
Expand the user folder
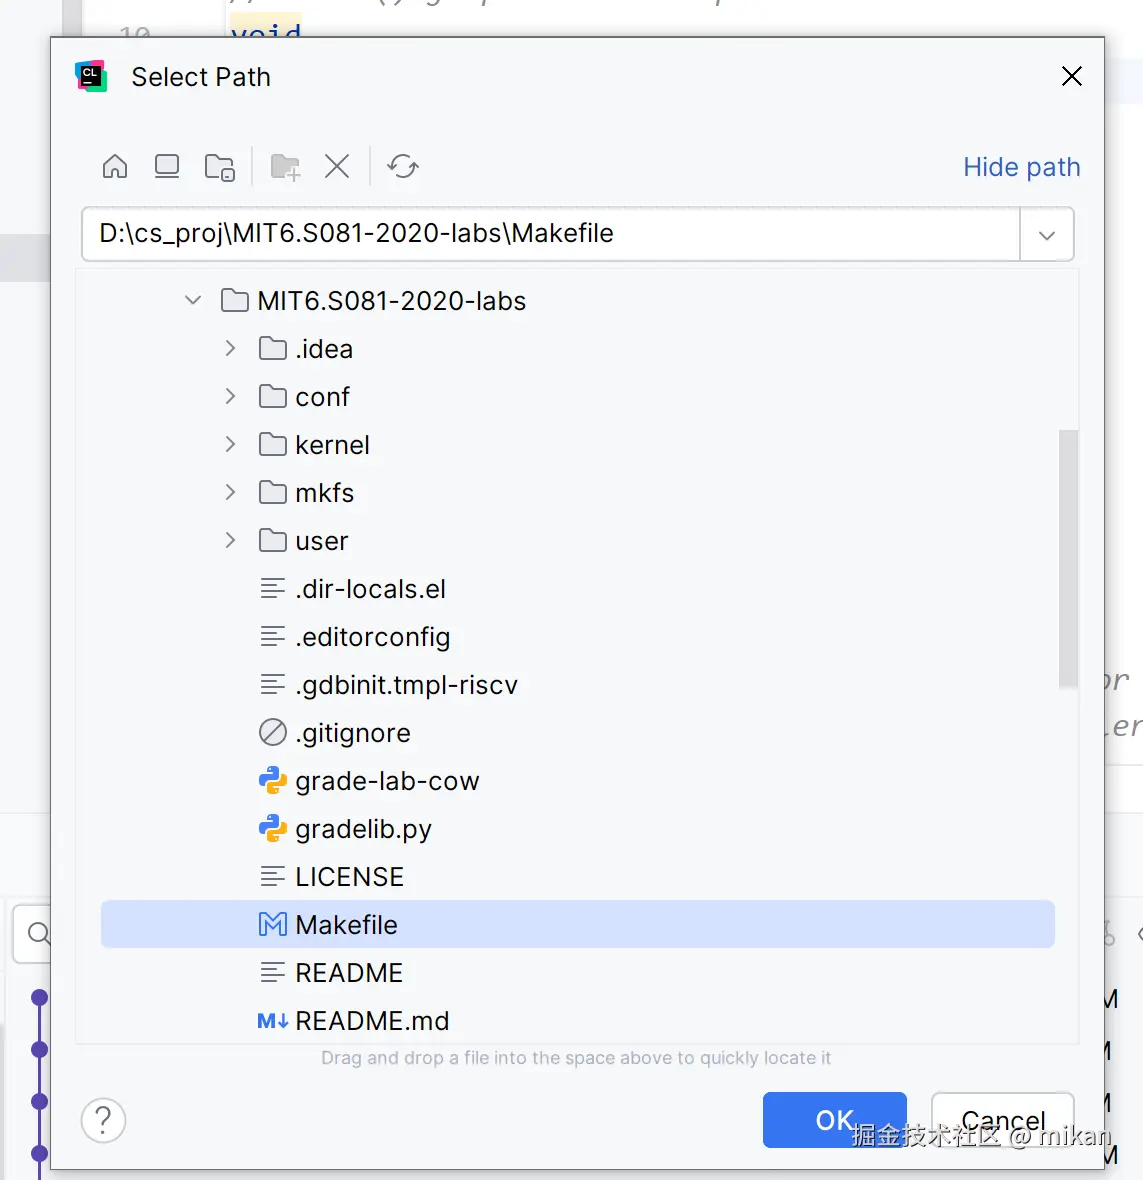[x=231, y=540]
